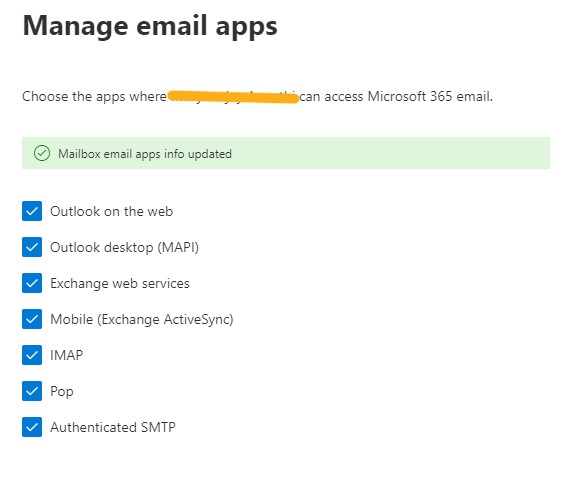Click the 'Outlook desktop (MAPI)' label
Screen dimensions: 564x485
point(124,248)
